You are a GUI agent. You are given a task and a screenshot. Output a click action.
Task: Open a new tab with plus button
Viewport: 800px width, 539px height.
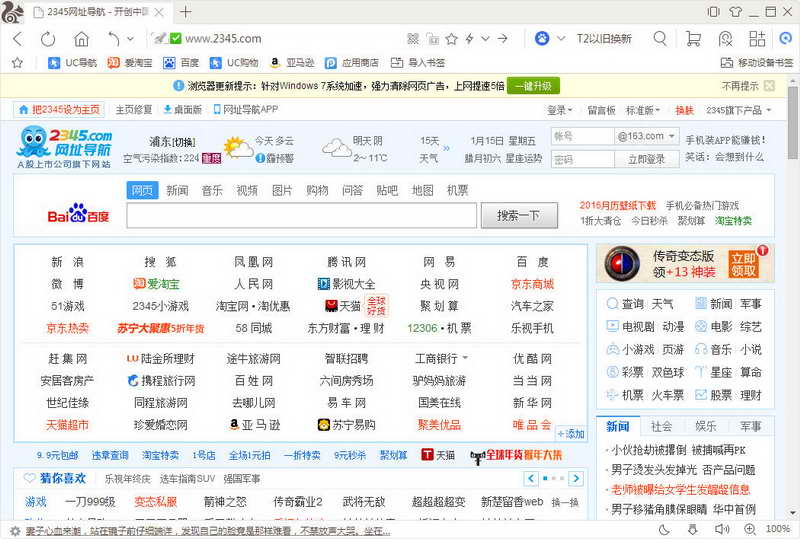(x=186, y=12)
